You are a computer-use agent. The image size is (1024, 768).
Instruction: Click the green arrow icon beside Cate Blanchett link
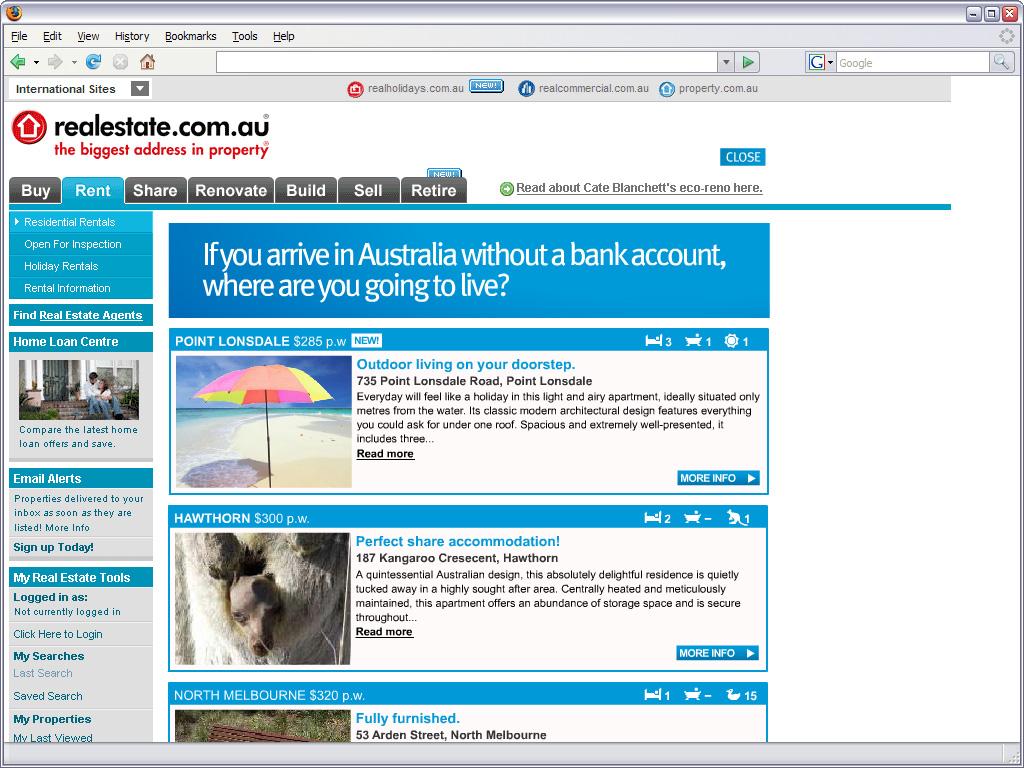pyautogui.click(x=507, y=189)
